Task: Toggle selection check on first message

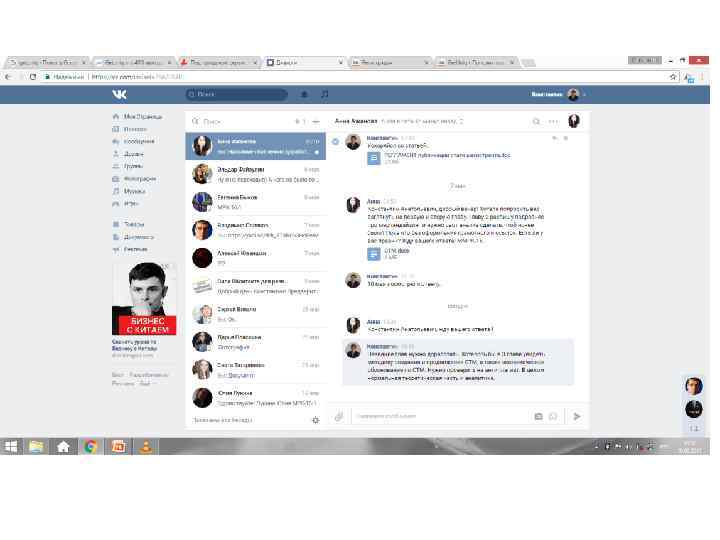Action: coord(335,142)
